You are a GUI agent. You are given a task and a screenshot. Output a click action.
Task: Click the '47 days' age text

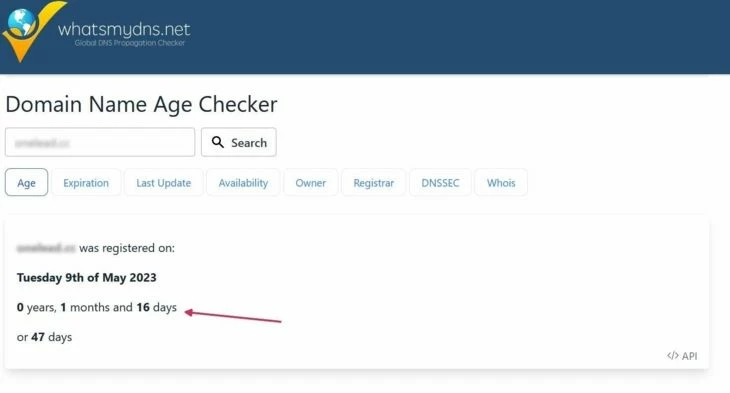(x=52, y=337)
